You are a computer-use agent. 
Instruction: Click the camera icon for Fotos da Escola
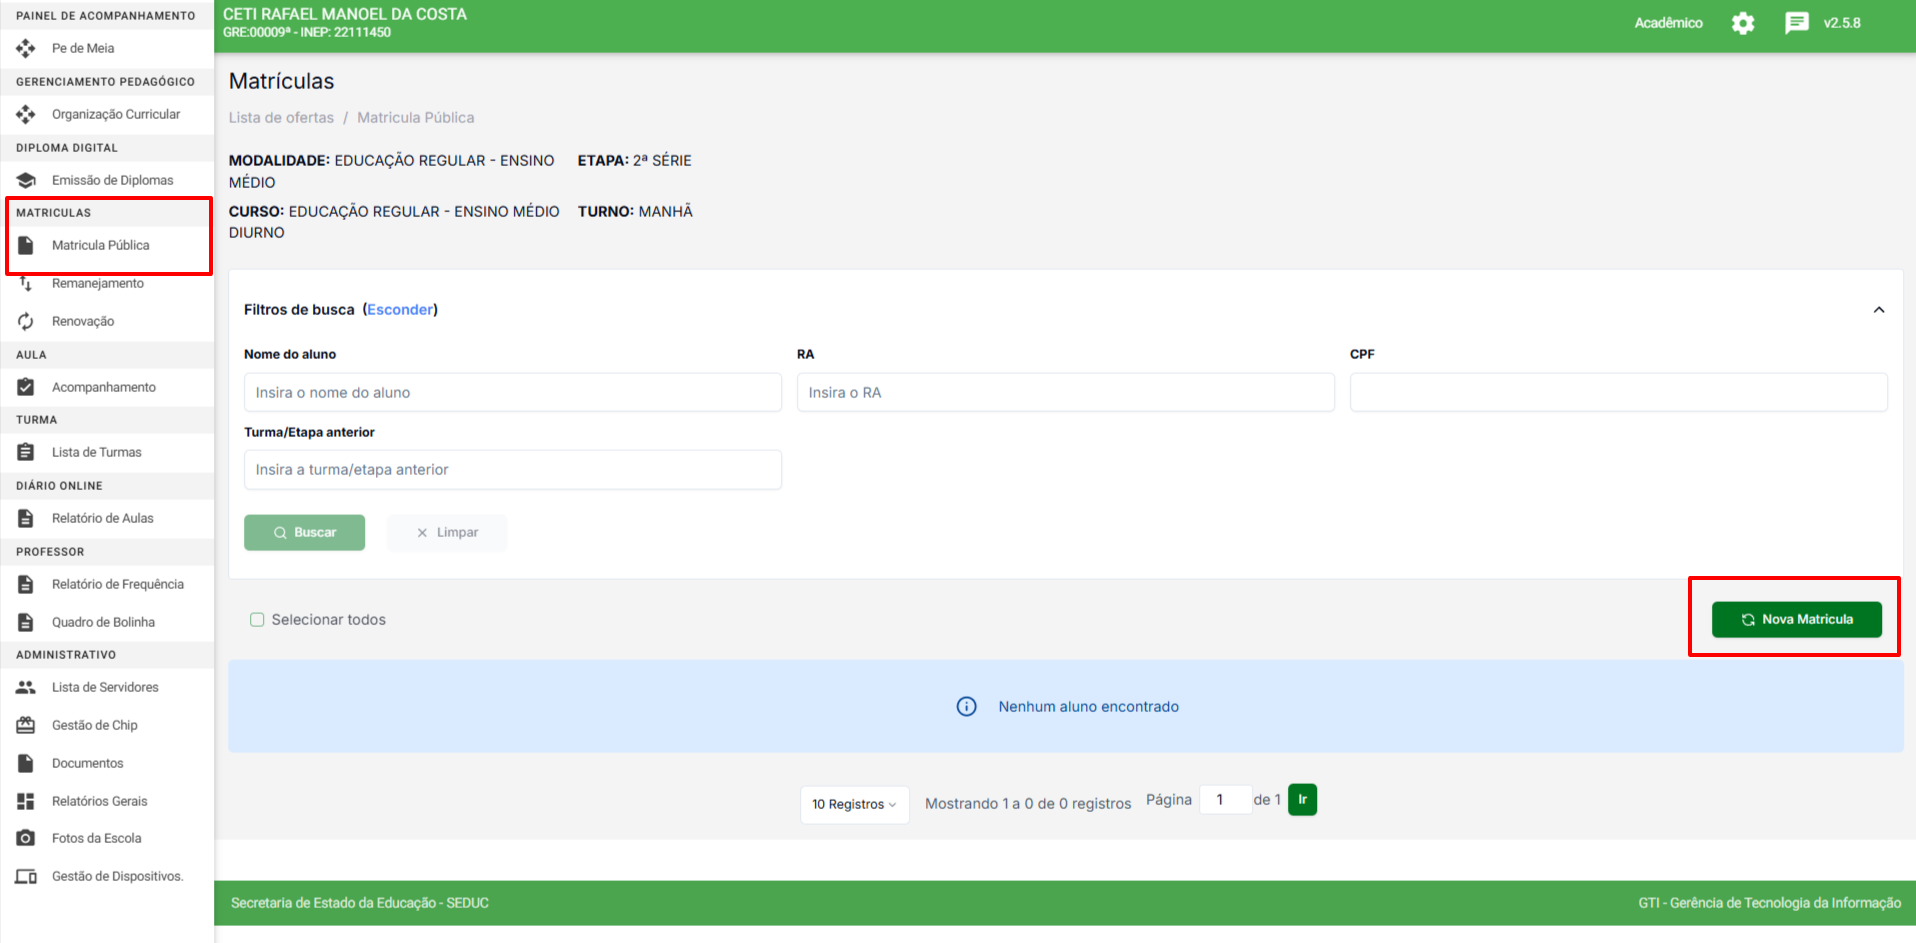26,838
